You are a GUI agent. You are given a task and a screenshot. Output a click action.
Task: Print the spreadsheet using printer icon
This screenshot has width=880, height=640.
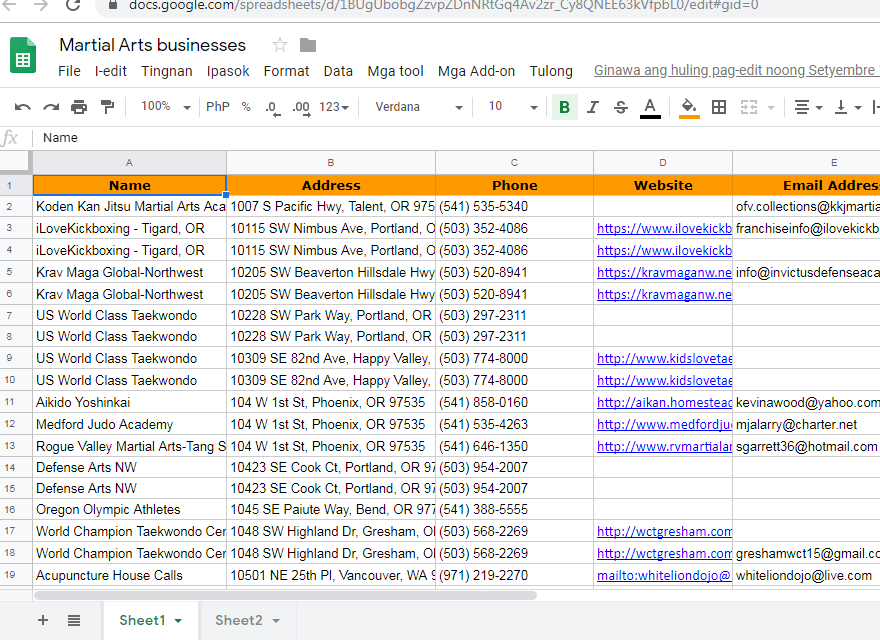tap(79, 107)
